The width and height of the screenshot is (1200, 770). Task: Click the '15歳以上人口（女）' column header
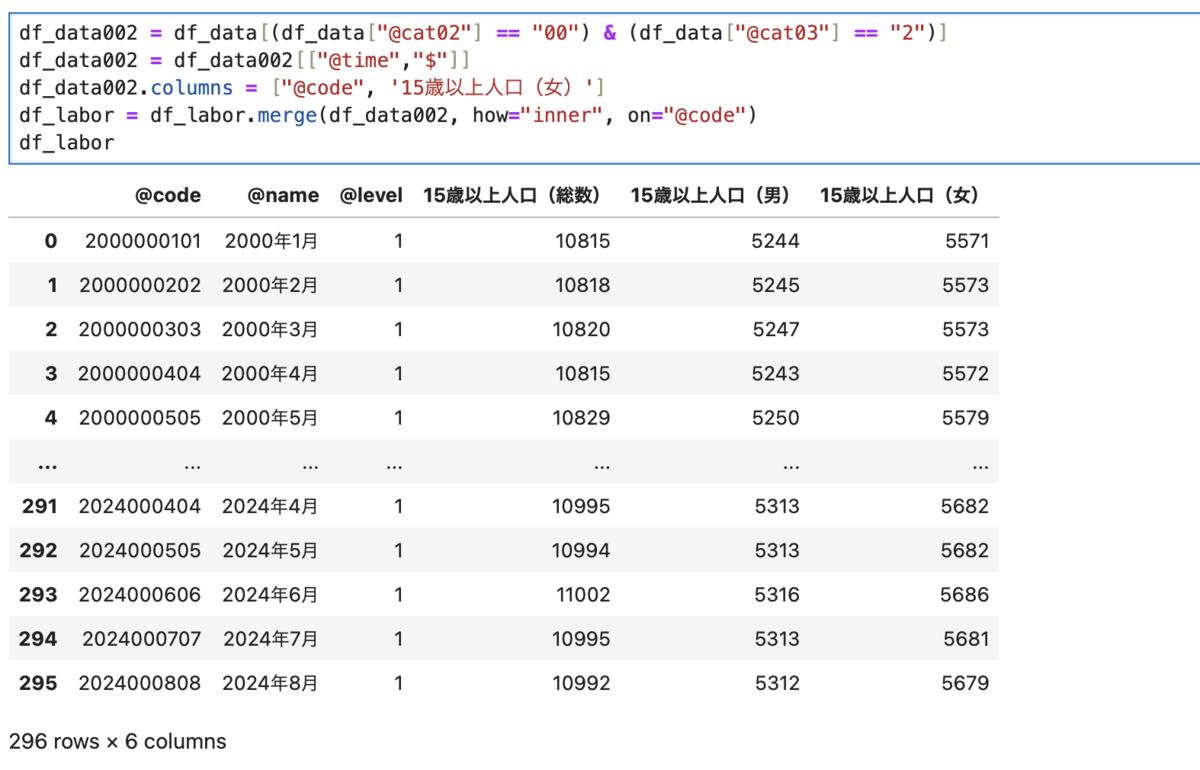point(904,196)
